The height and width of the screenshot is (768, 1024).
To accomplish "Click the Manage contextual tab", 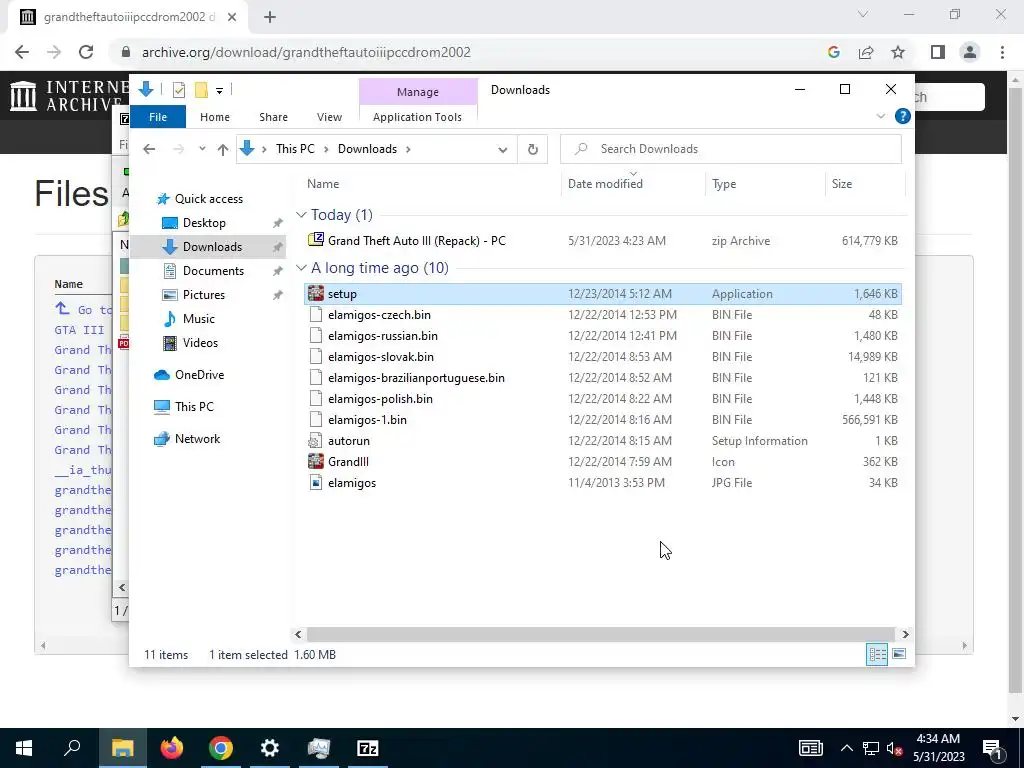I will pos(418,92).
